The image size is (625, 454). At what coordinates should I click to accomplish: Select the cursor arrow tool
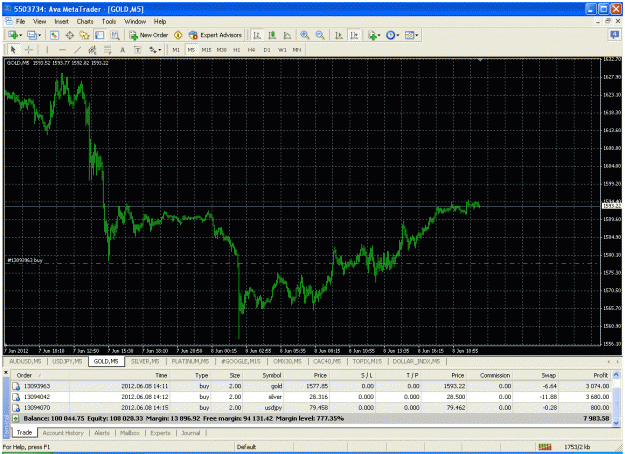click(x=13, y=49)
